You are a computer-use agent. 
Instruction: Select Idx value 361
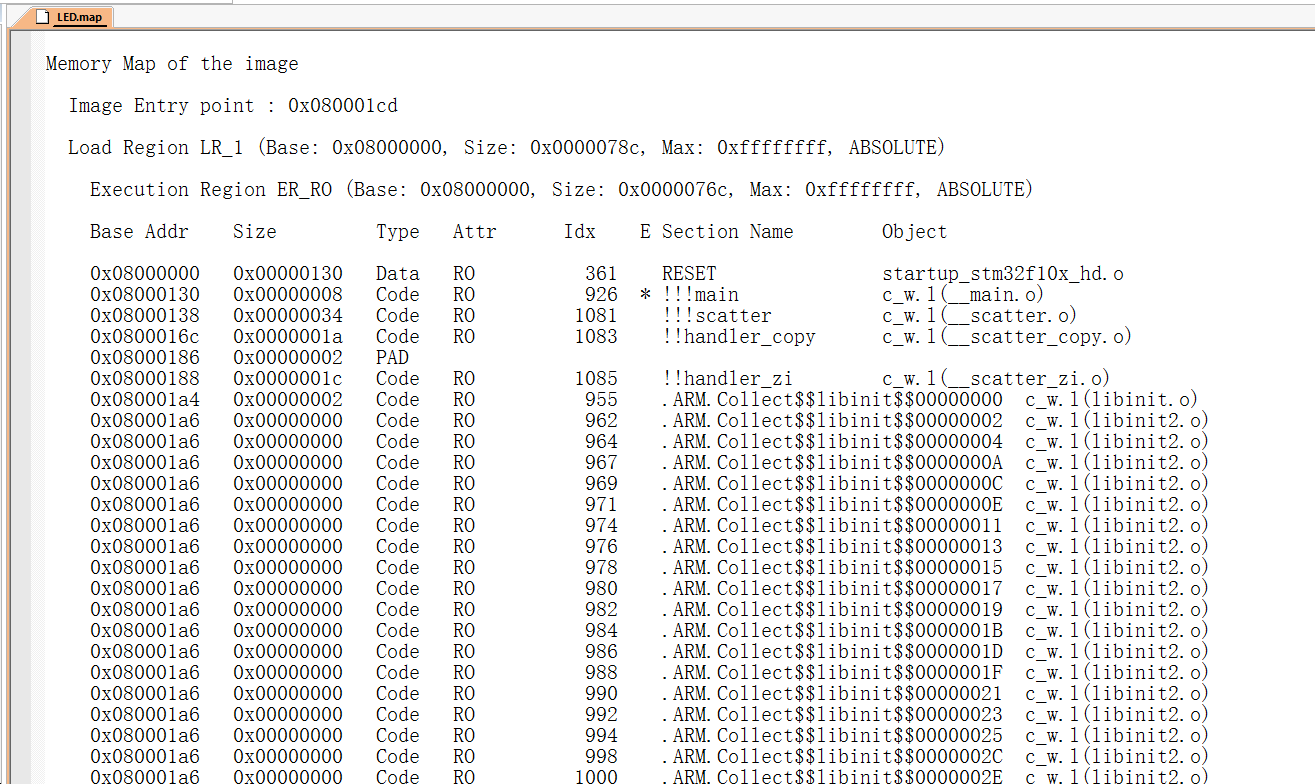coord(602,274)
